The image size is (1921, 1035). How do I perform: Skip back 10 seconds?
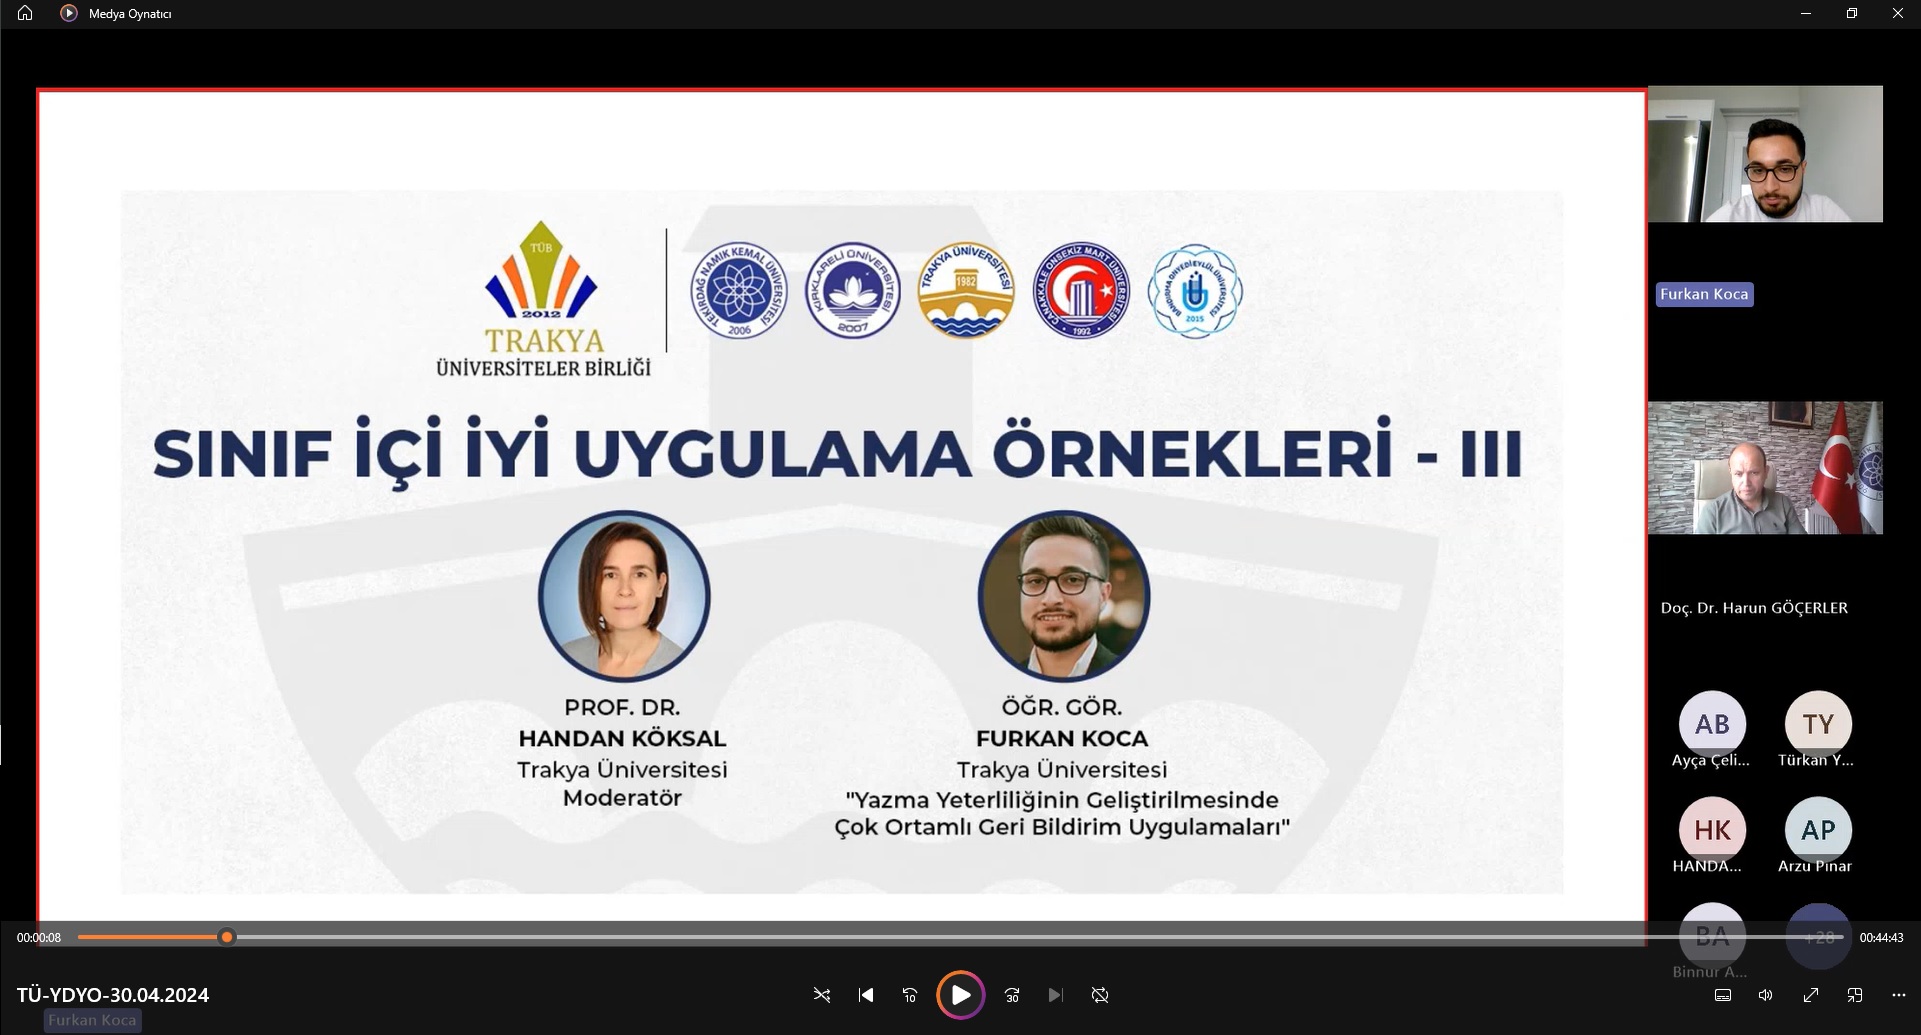pos(910,995)
